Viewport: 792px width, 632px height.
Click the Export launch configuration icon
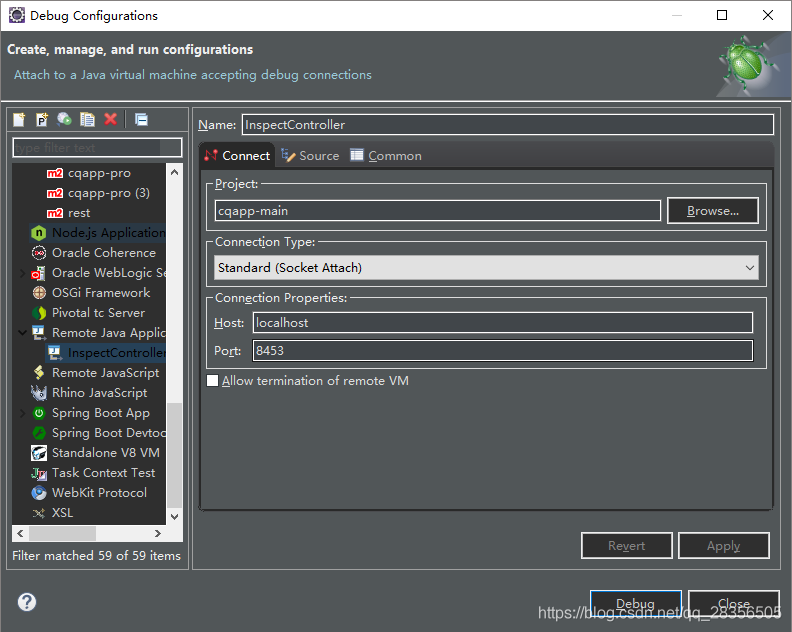(x=64, y=119)
